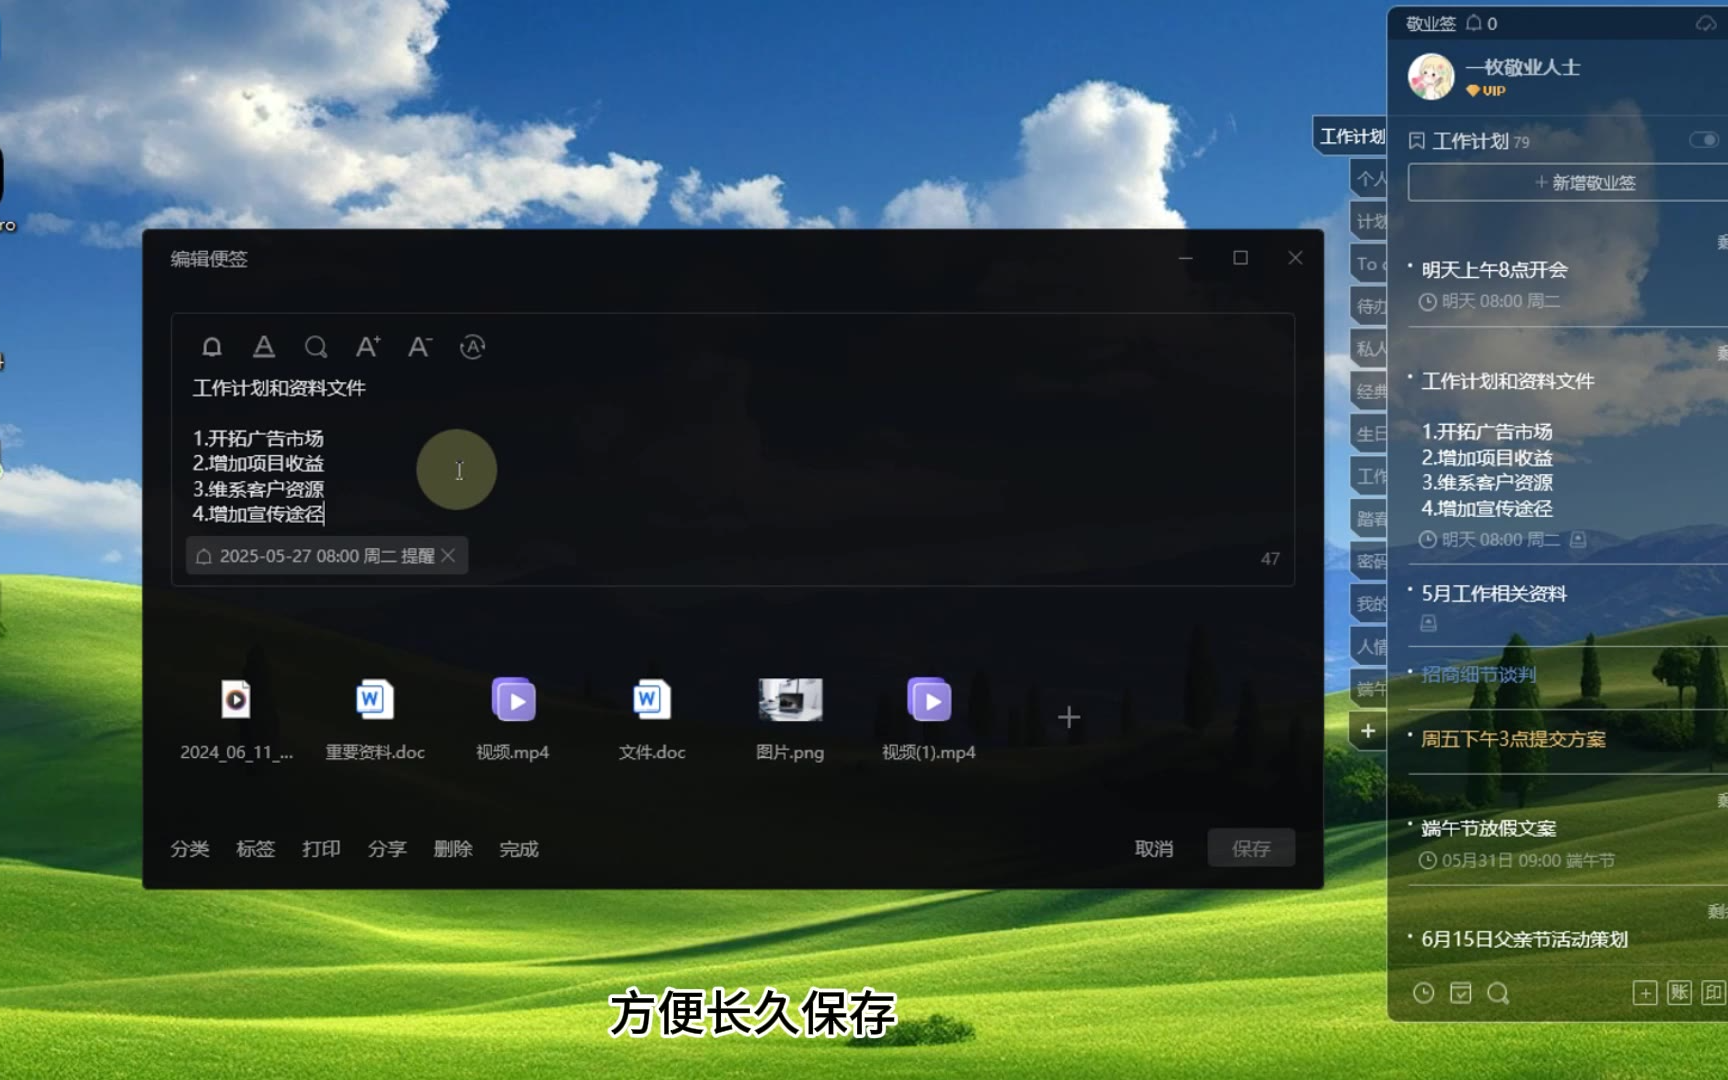Click the calendar-check icon in bottom bar
The image size is (1728, 1080).
[x=1461, y=993]
